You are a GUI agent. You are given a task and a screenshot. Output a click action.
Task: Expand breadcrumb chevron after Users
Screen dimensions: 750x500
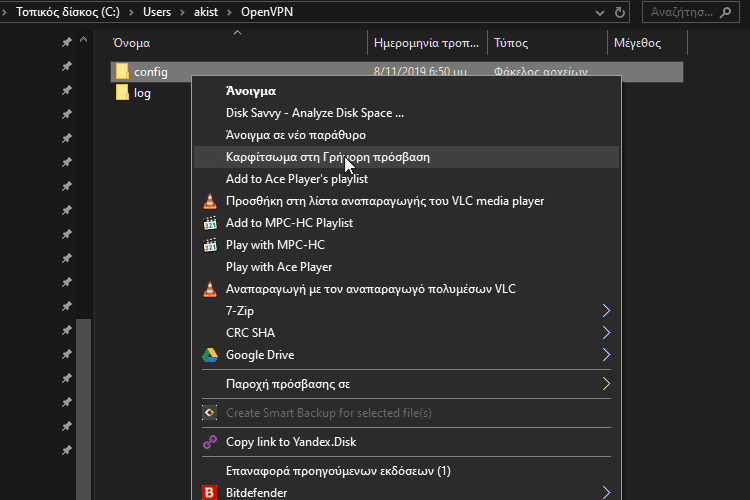(182, 12)
